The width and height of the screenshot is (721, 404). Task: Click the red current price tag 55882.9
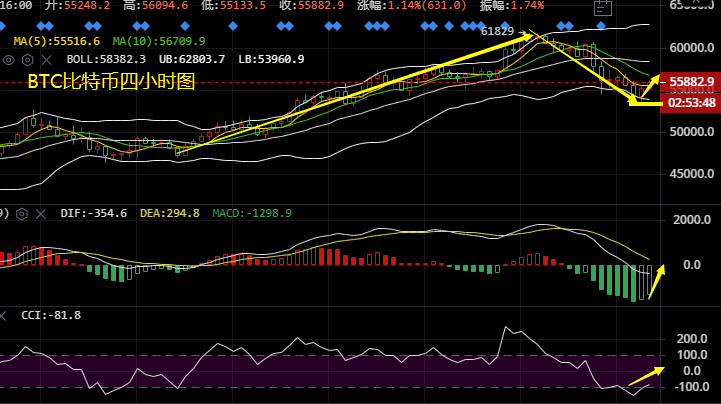(691, 81)
